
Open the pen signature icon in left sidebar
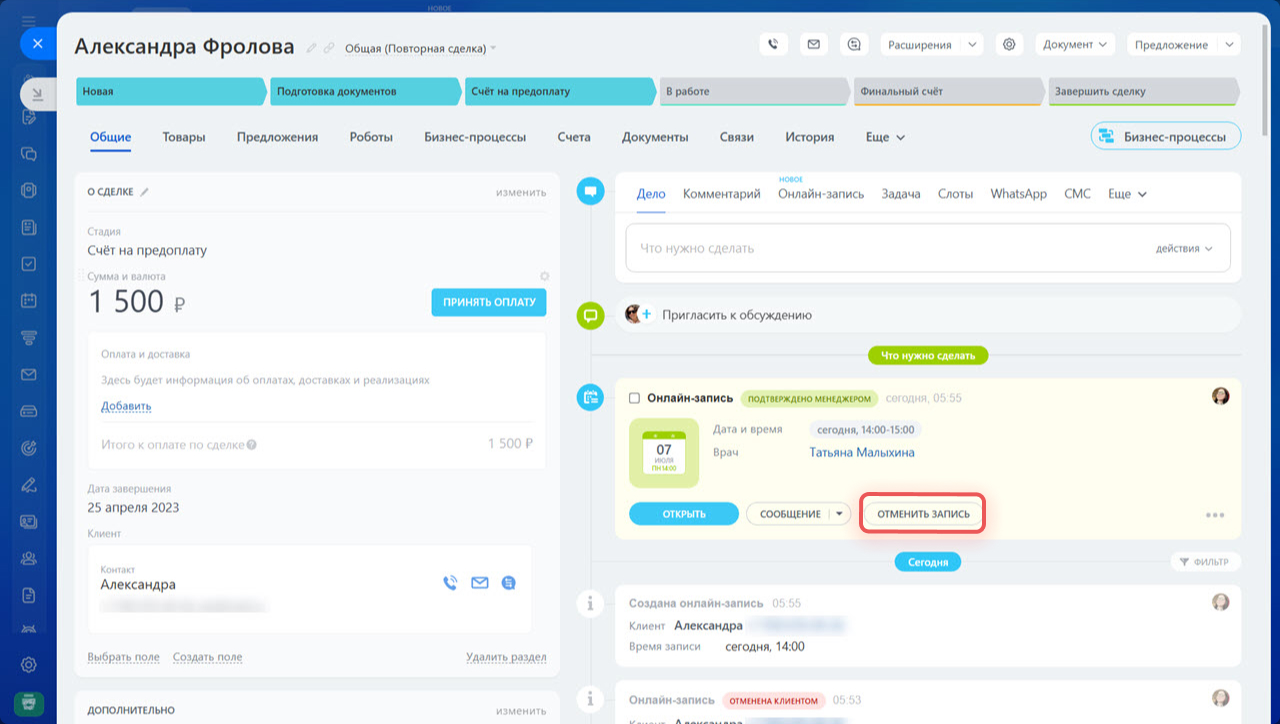(29, 485)
